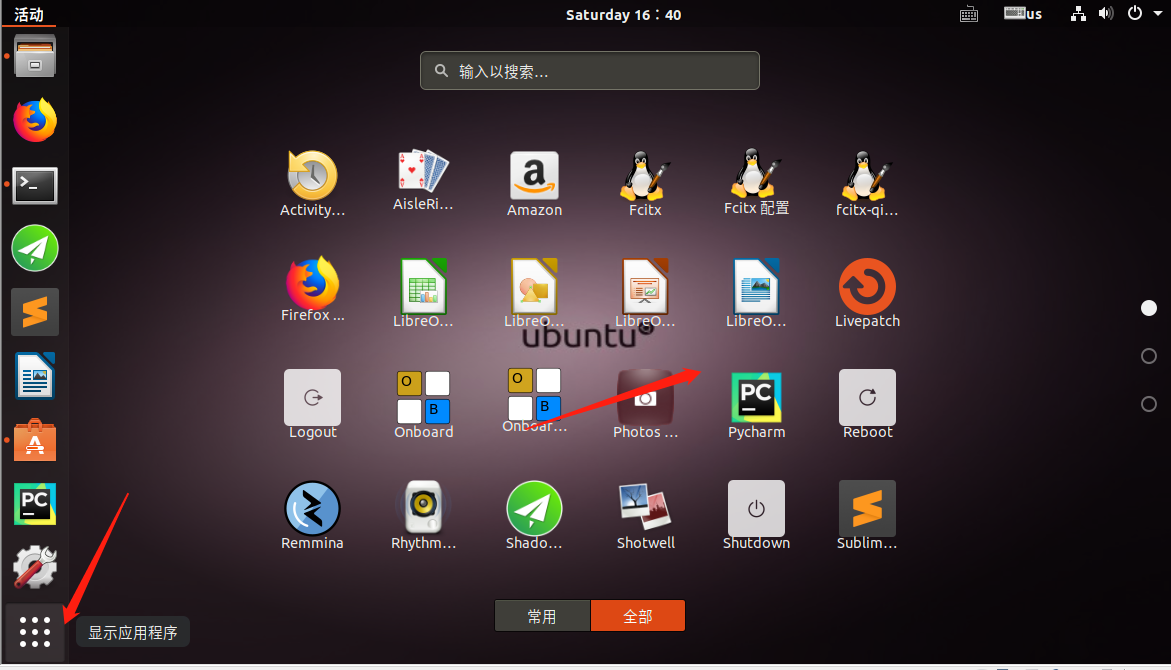Go to first page indicator dot
The image size is (1171, 670).
tap(1149, 308)
